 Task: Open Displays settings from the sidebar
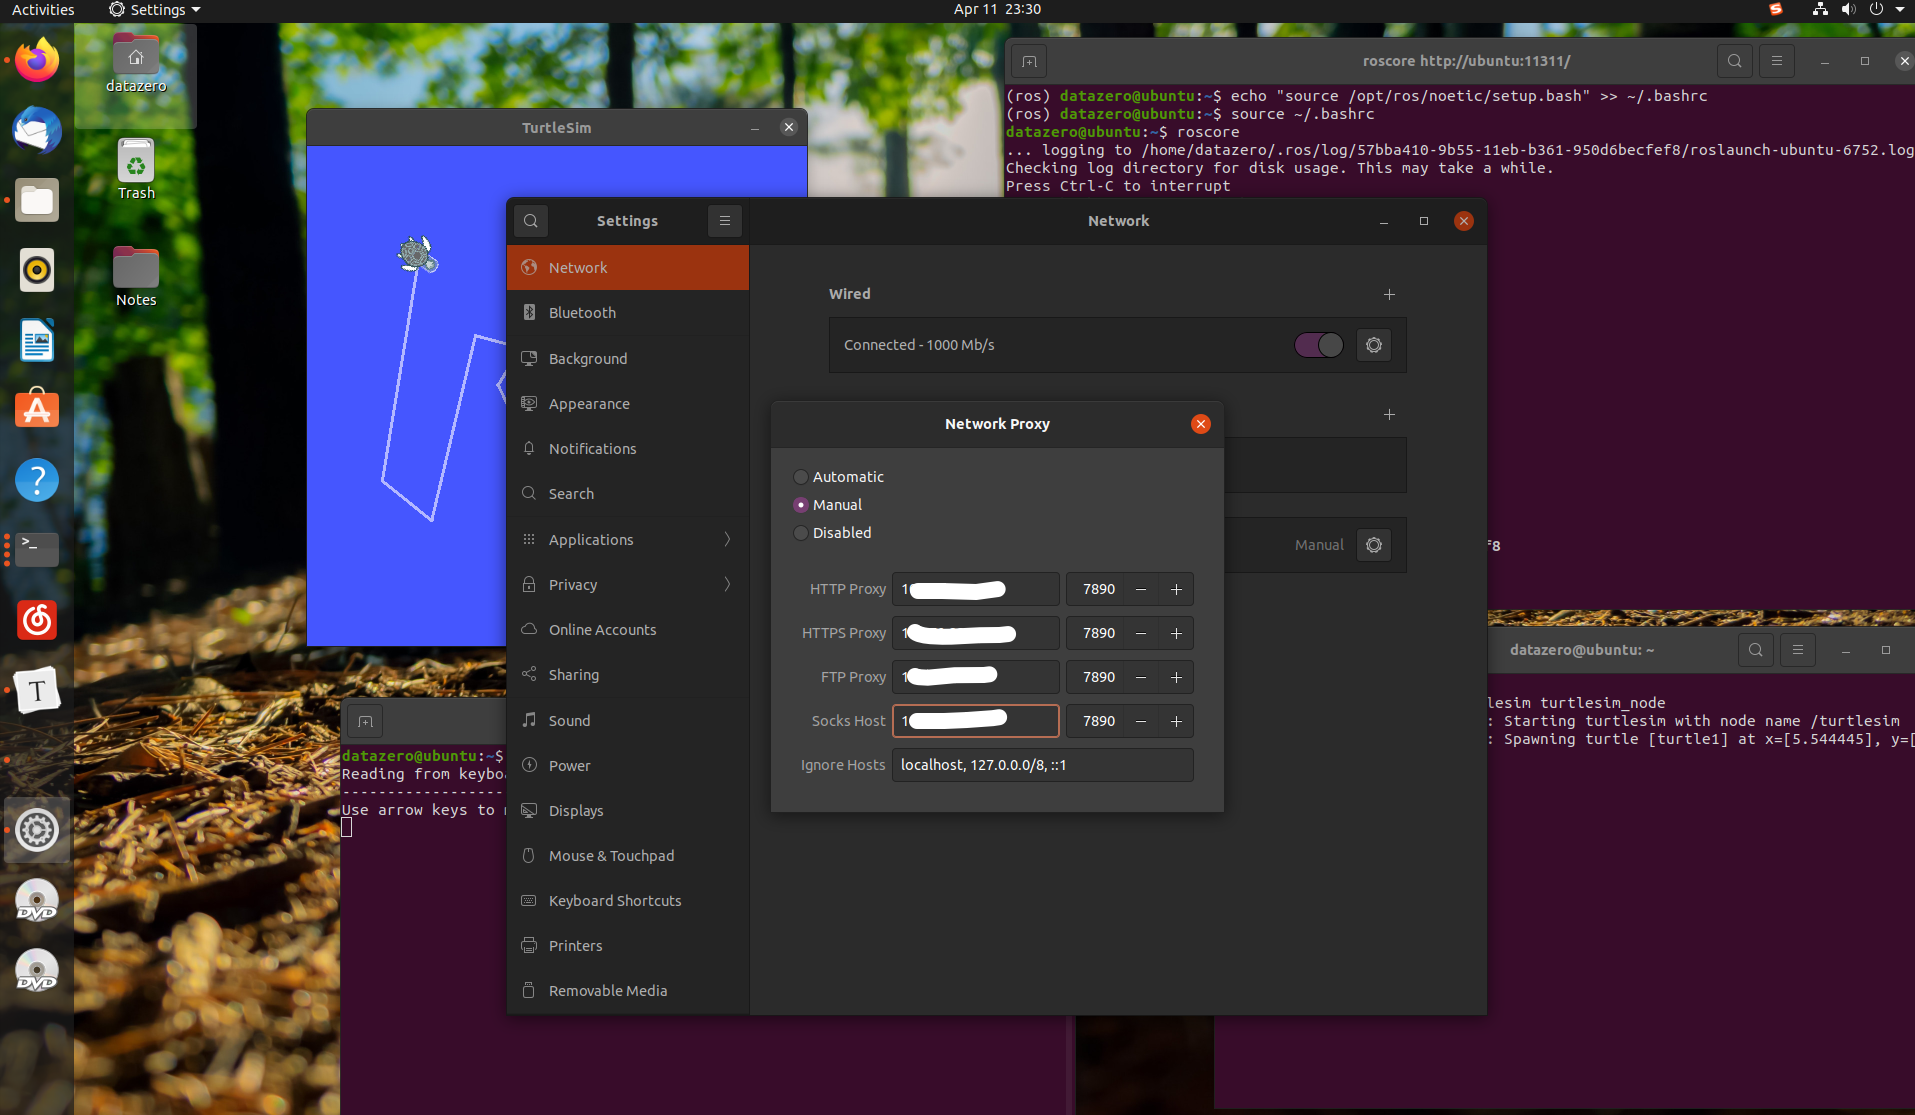pyautogui.click(x=575, y=810)
